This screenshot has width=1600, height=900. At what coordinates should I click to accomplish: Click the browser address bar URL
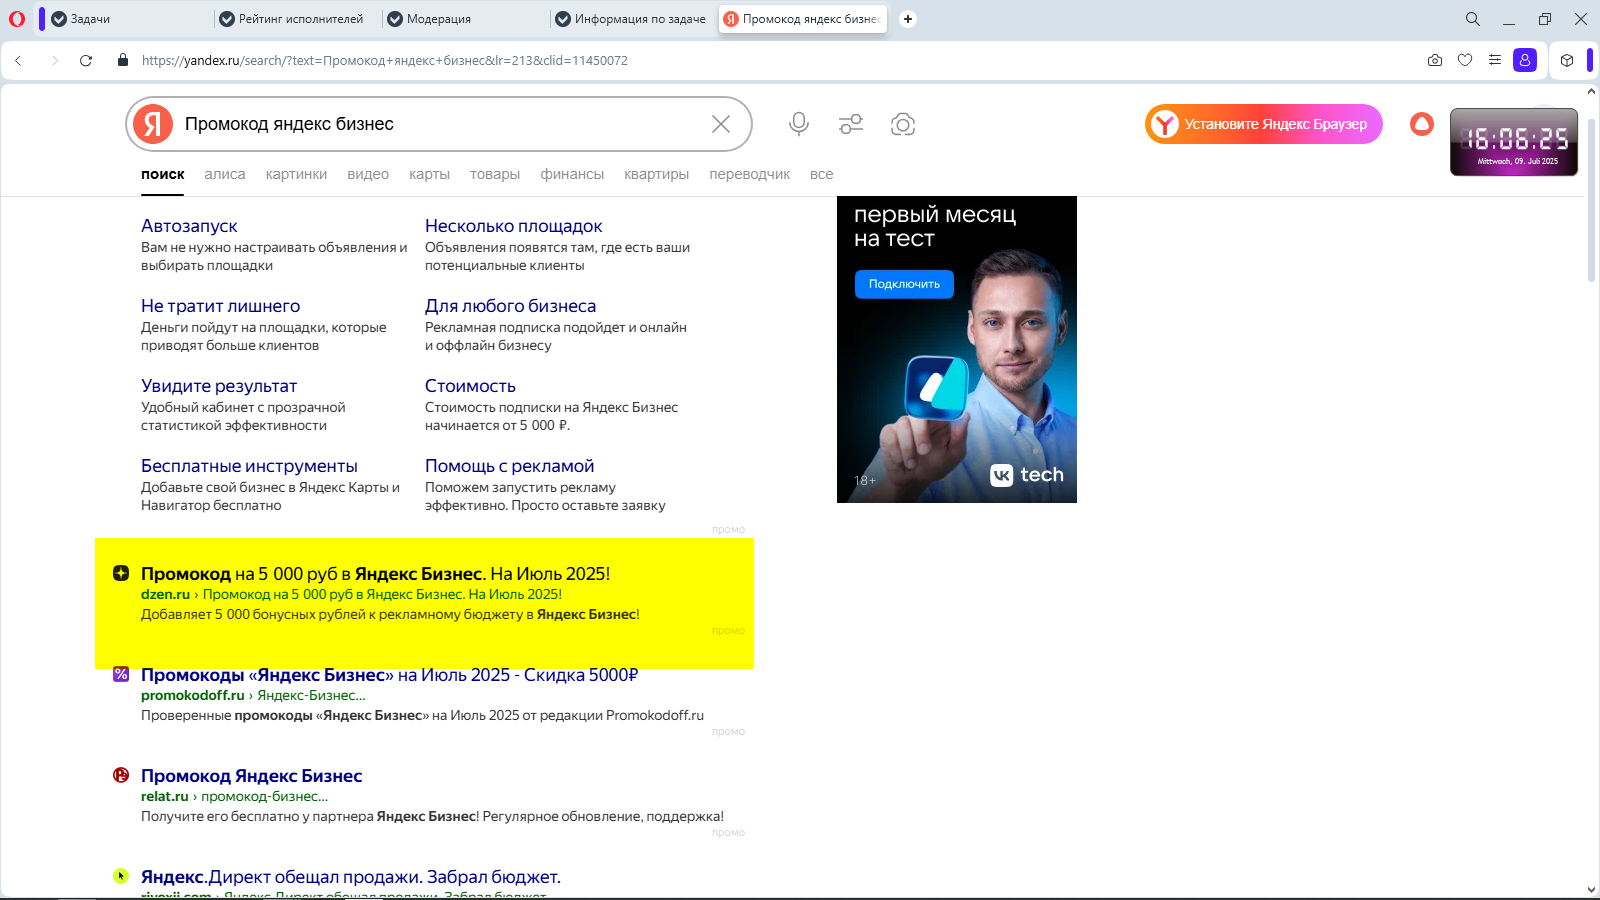point(385,60)
